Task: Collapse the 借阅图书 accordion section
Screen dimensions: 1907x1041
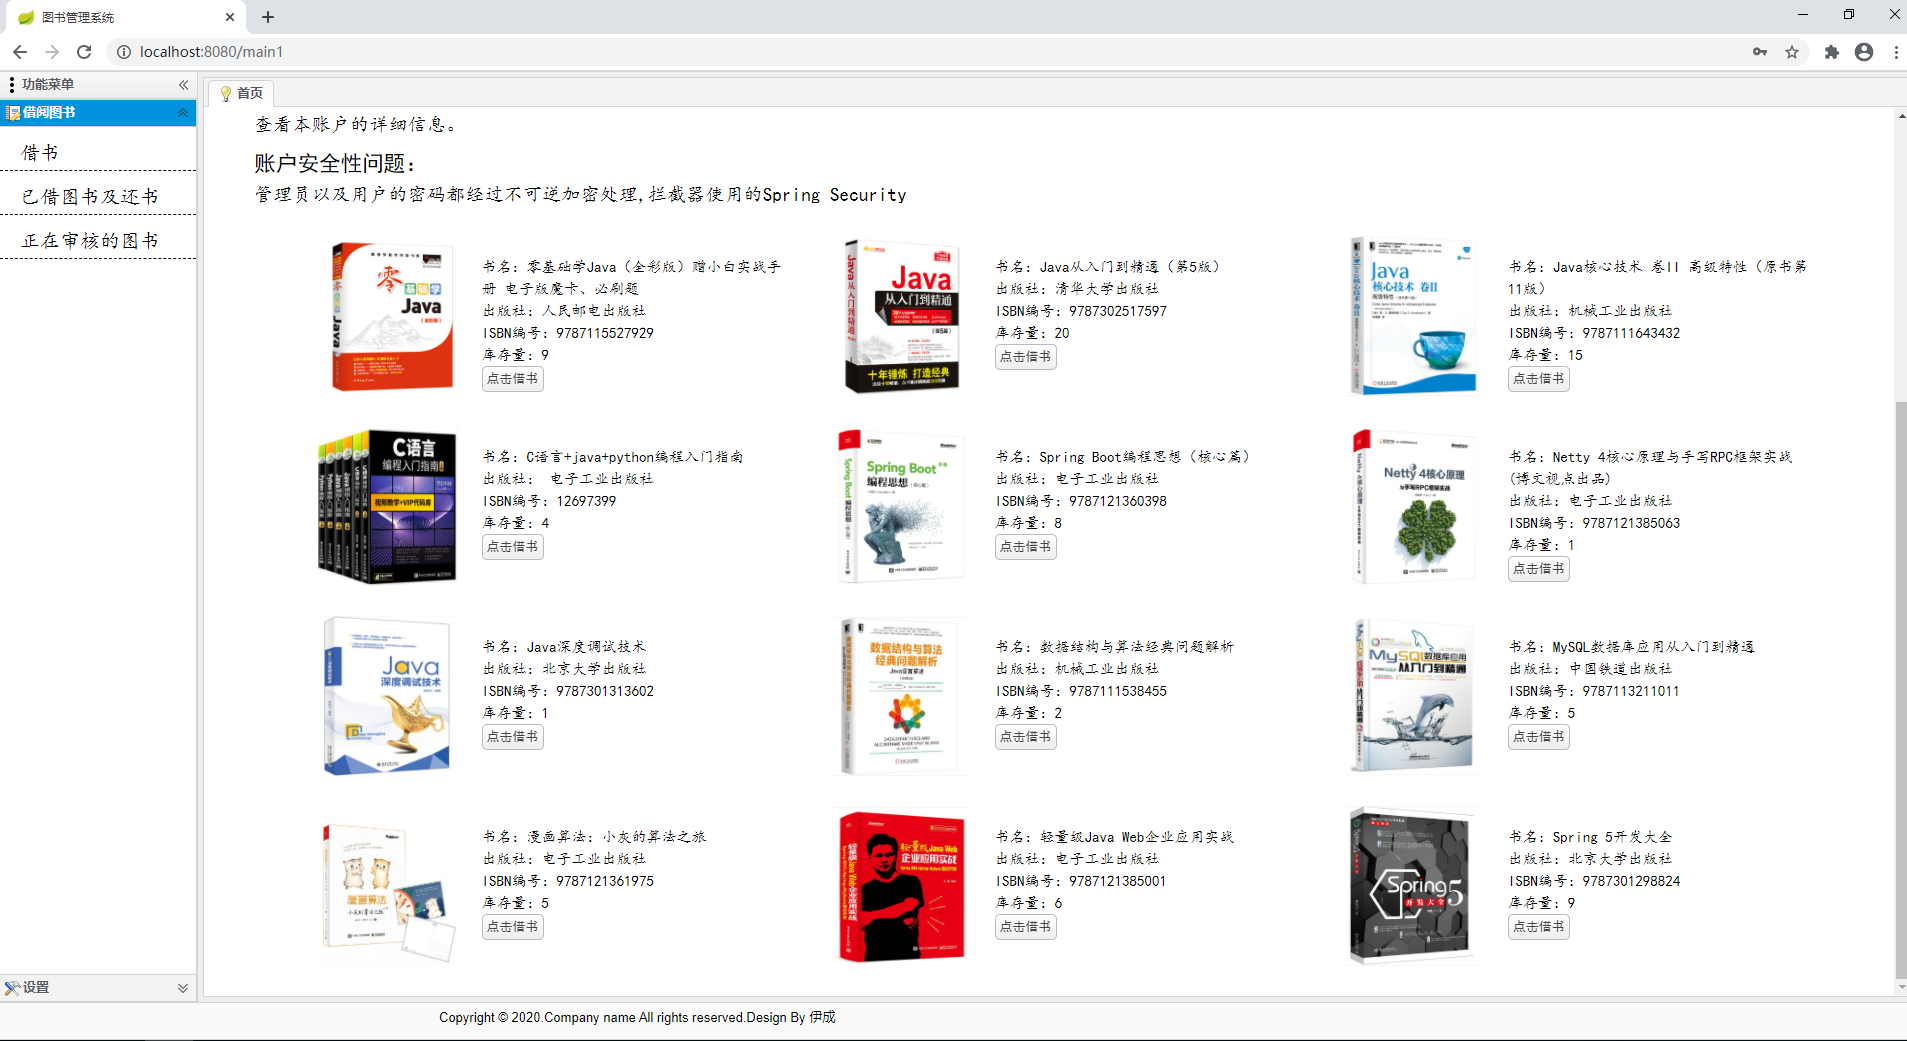Action: tap(183, 113)
